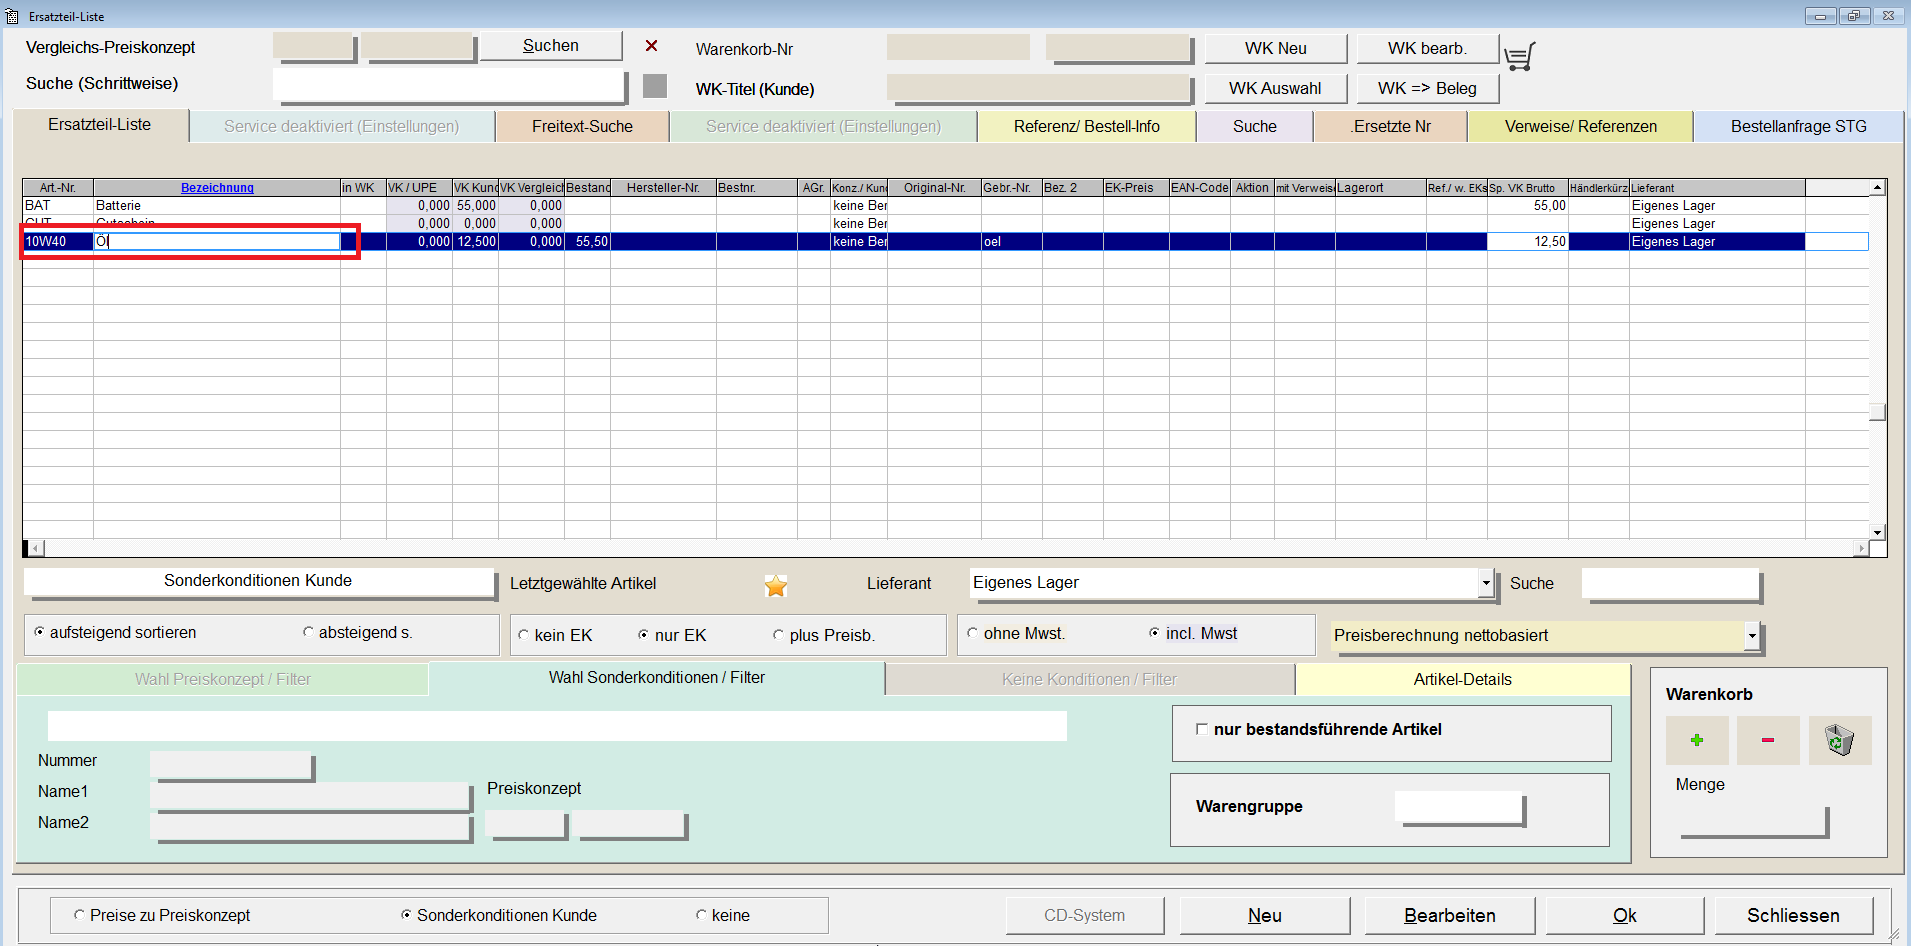This screenshot has height=946, width=1911.
Task: Click the Ersatzteil-Liste title bar application icon
Action: coord(12,16)
